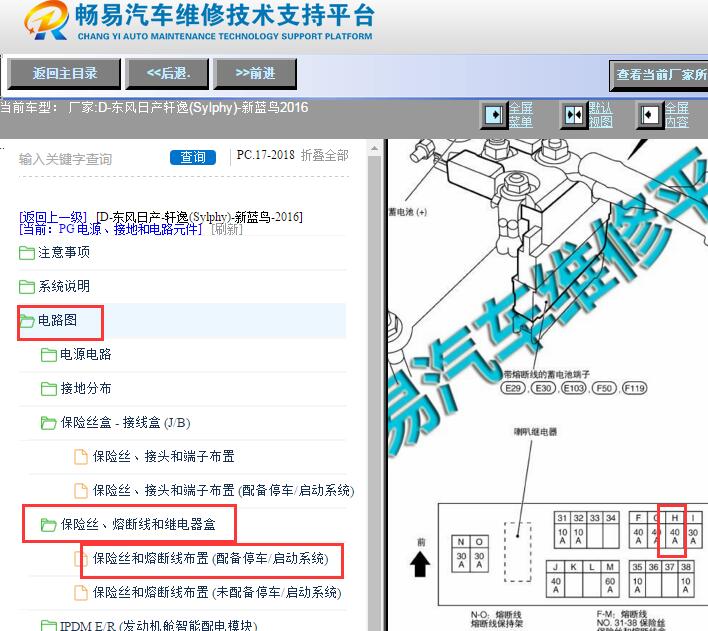Image resolution: width=708 pixels, height=631 pixels.
Task: Expand the IPDM E/R folder
Action: pyautogui.click(x=158, y=625)
